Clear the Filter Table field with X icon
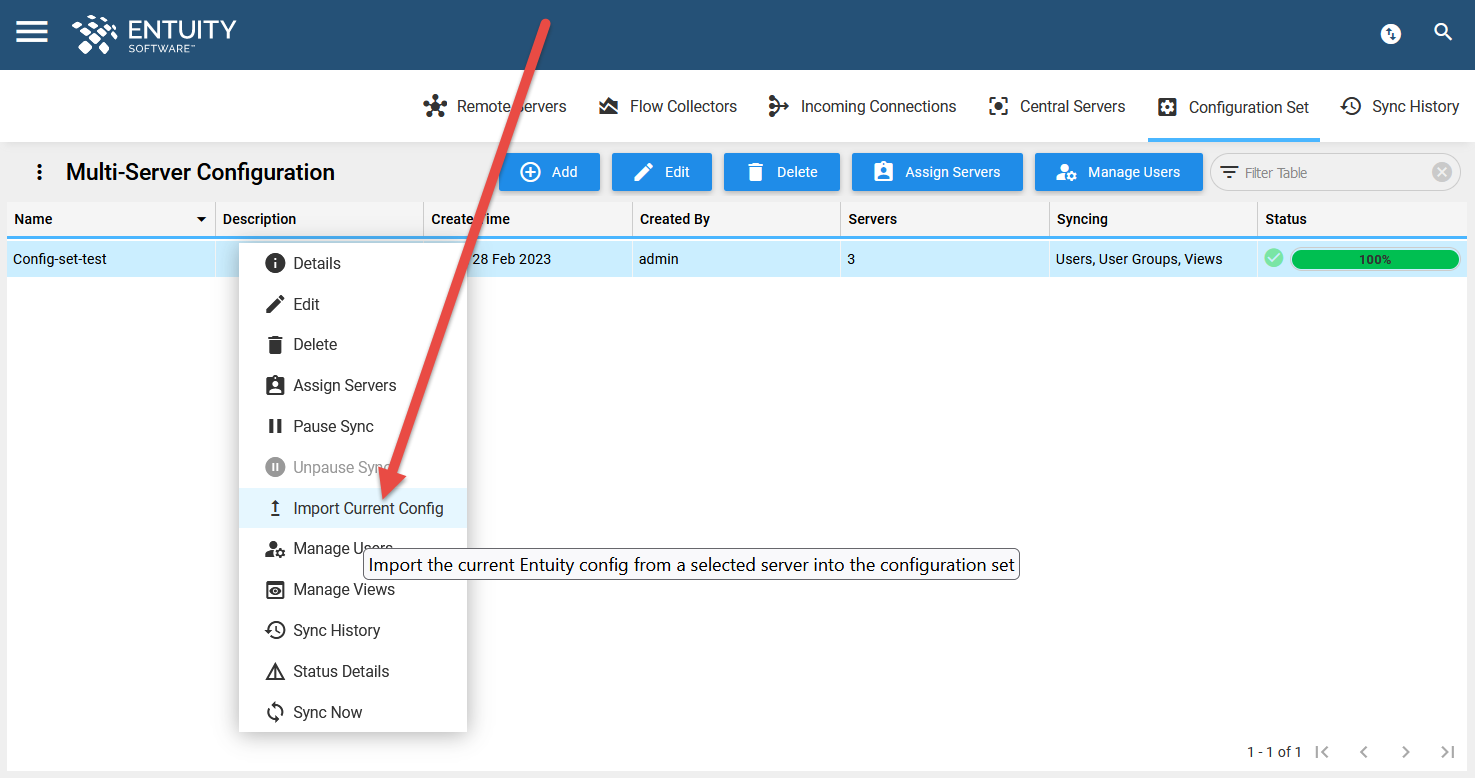Screen dimensions: 1475x778 (1441, 172)
